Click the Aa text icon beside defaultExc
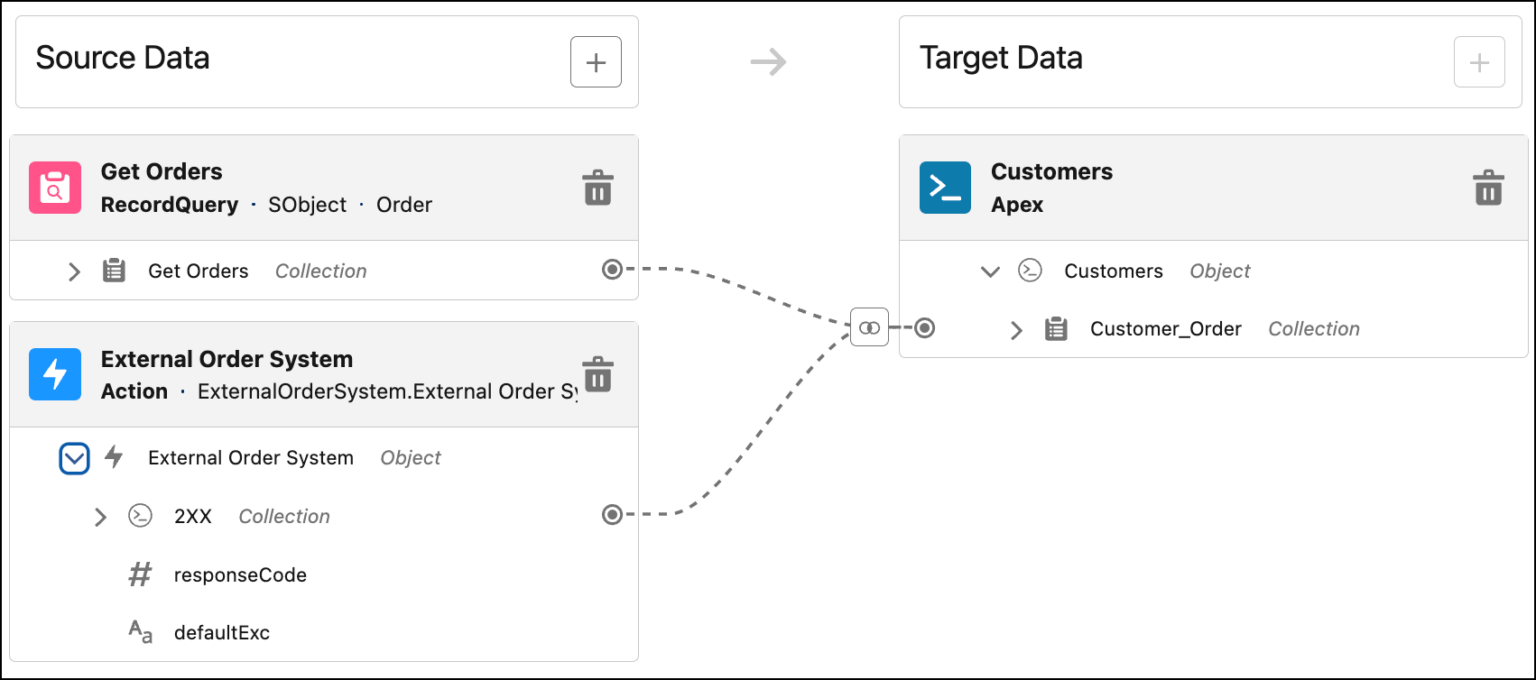The height and width of the screenshot is (680, 1536). tap(140, 632)
